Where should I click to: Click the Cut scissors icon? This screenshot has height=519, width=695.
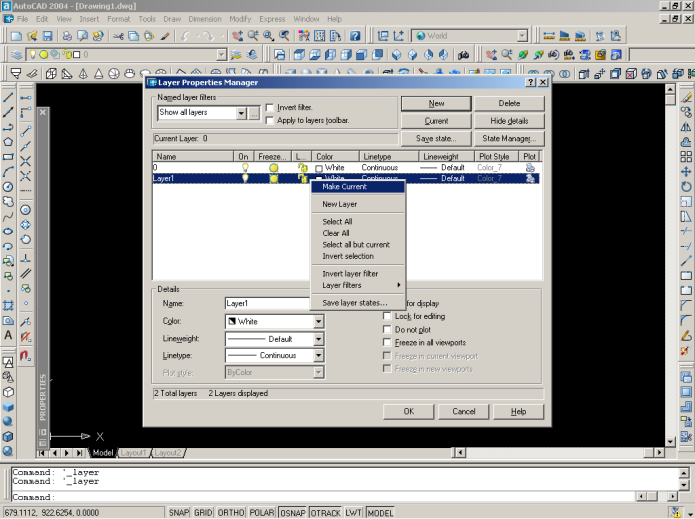118,36
